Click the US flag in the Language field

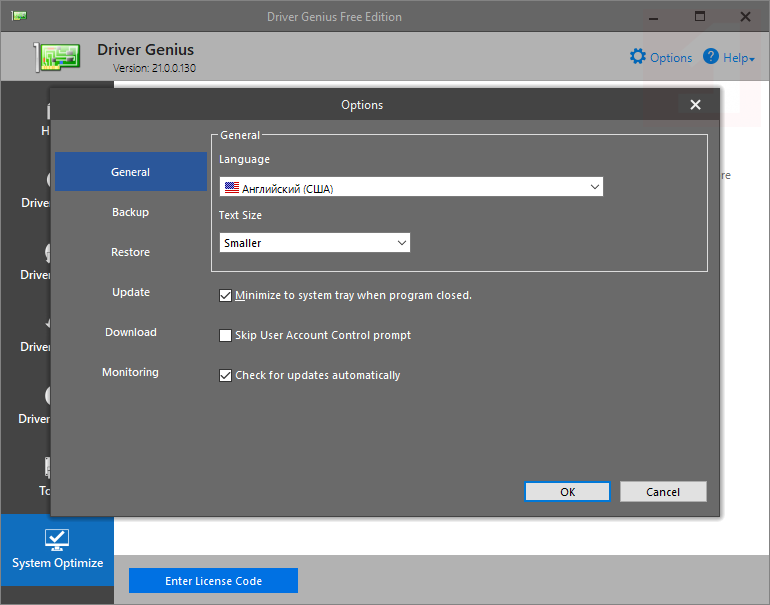point(232,187)
